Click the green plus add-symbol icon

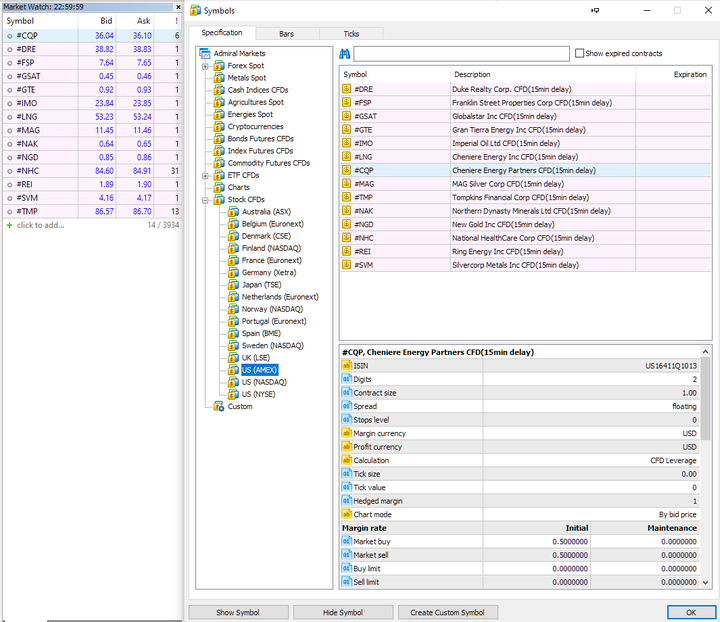(9, 225)
